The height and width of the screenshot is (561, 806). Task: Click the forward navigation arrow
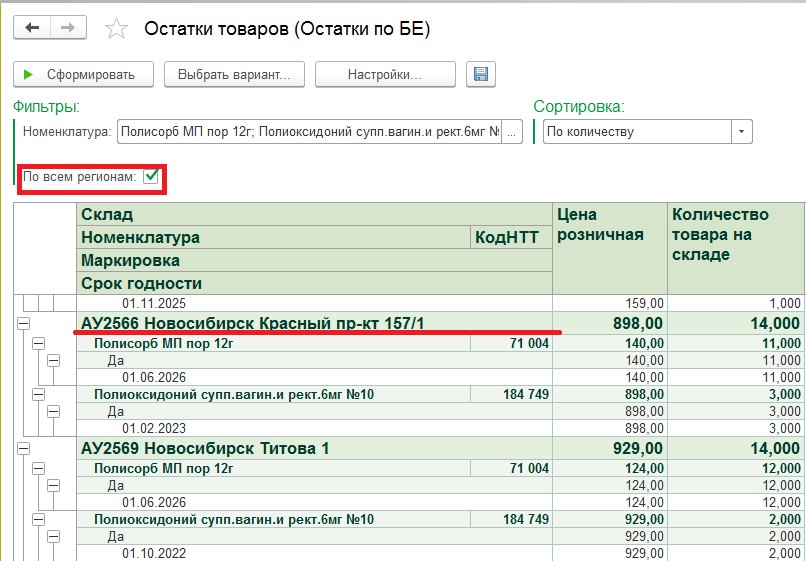(x=70, y=28)
